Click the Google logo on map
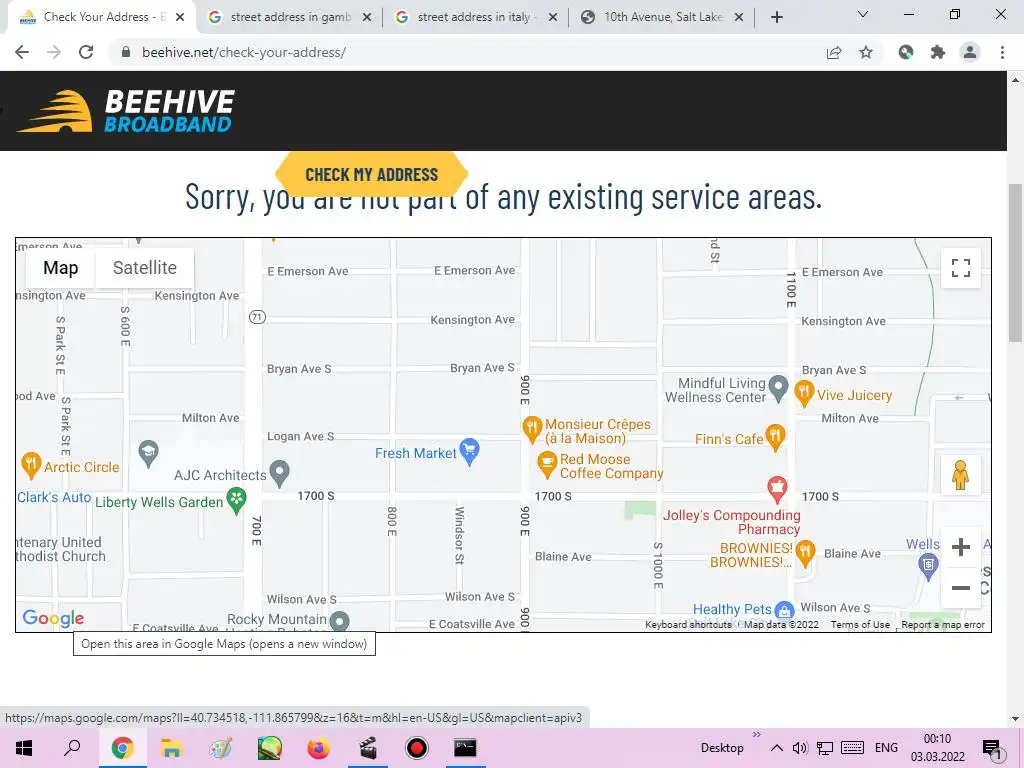The width and height of the screenshot is (1024, 768). [x=53, y=618]
